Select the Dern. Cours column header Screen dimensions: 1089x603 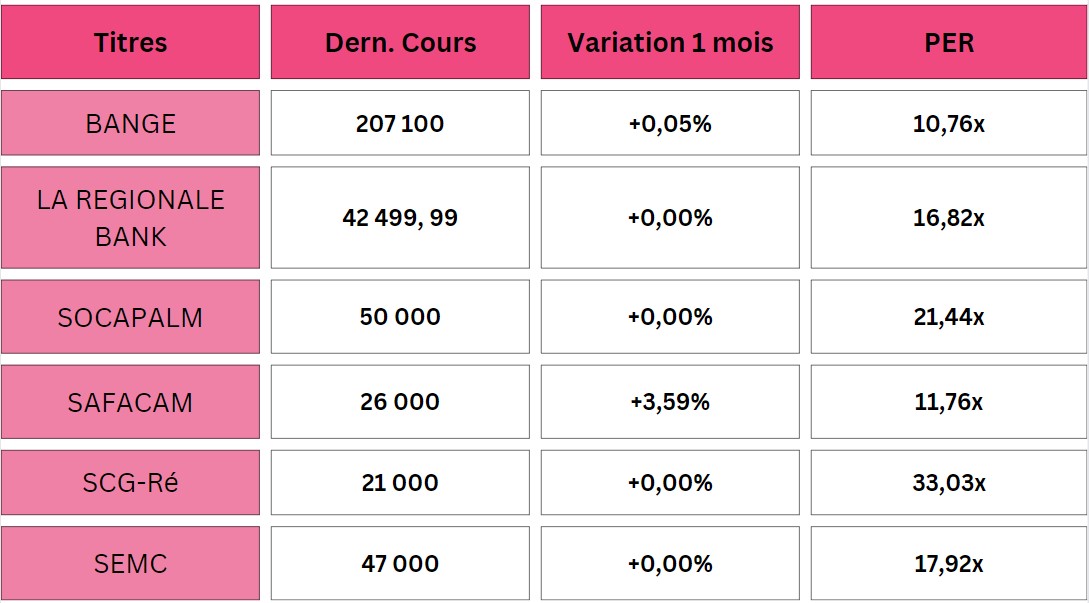point(400,42)
